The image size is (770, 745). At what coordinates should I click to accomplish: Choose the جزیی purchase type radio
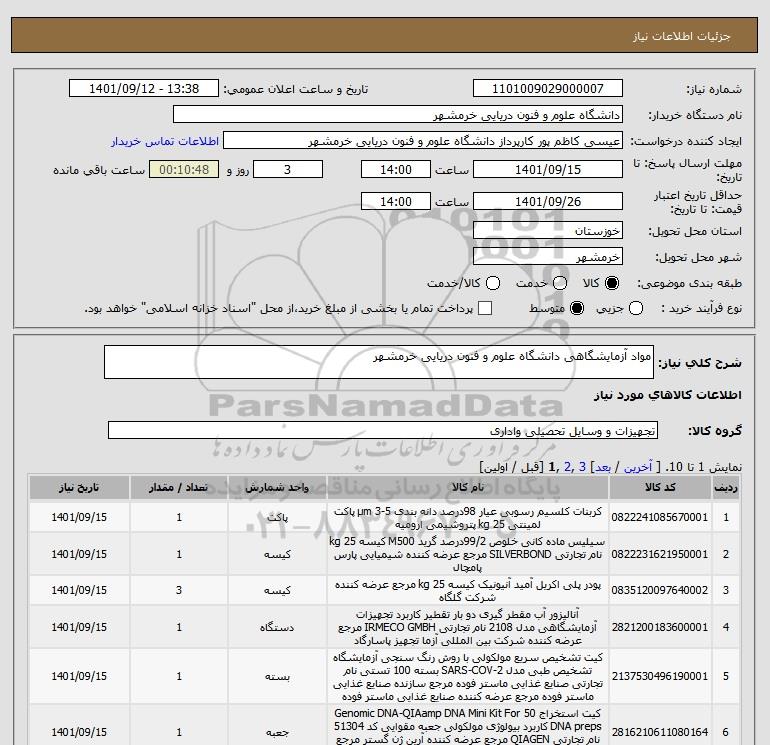coord(636,308)
